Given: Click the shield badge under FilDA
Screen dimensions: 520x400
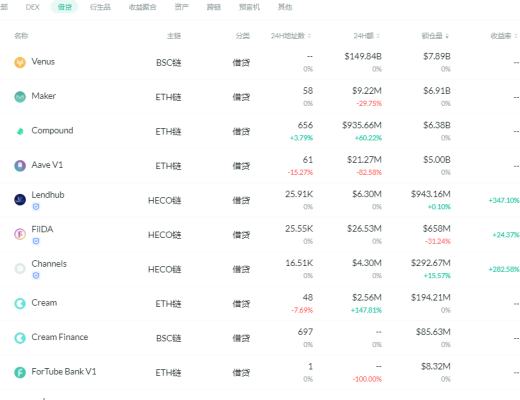Looking at the screenshot, I should pos(36,241).
